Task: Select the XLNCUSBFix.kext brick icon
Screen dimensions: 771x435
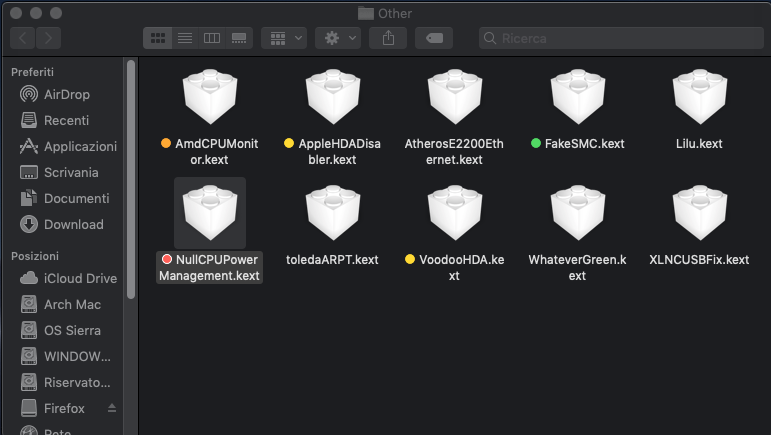Action: (700, 212)
